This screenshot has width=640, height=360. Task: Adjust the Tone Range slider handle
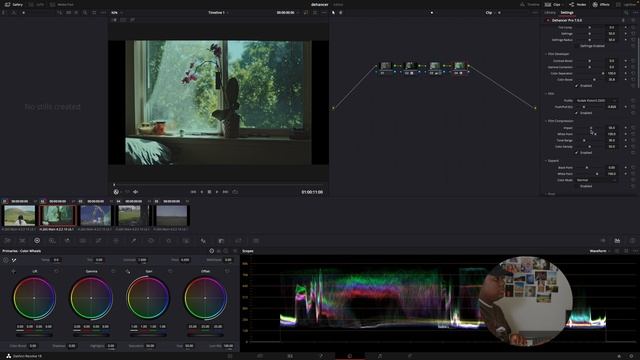(x=584, y=140)
